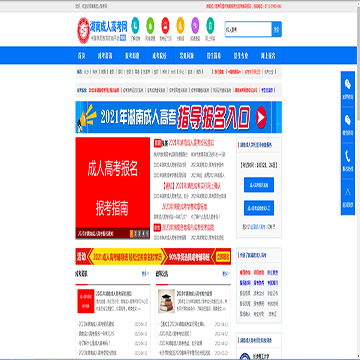This screenshot has width=360, height=360.
Task: Click the yellow button ending the red 活动 banner
Action: (223, 256)
